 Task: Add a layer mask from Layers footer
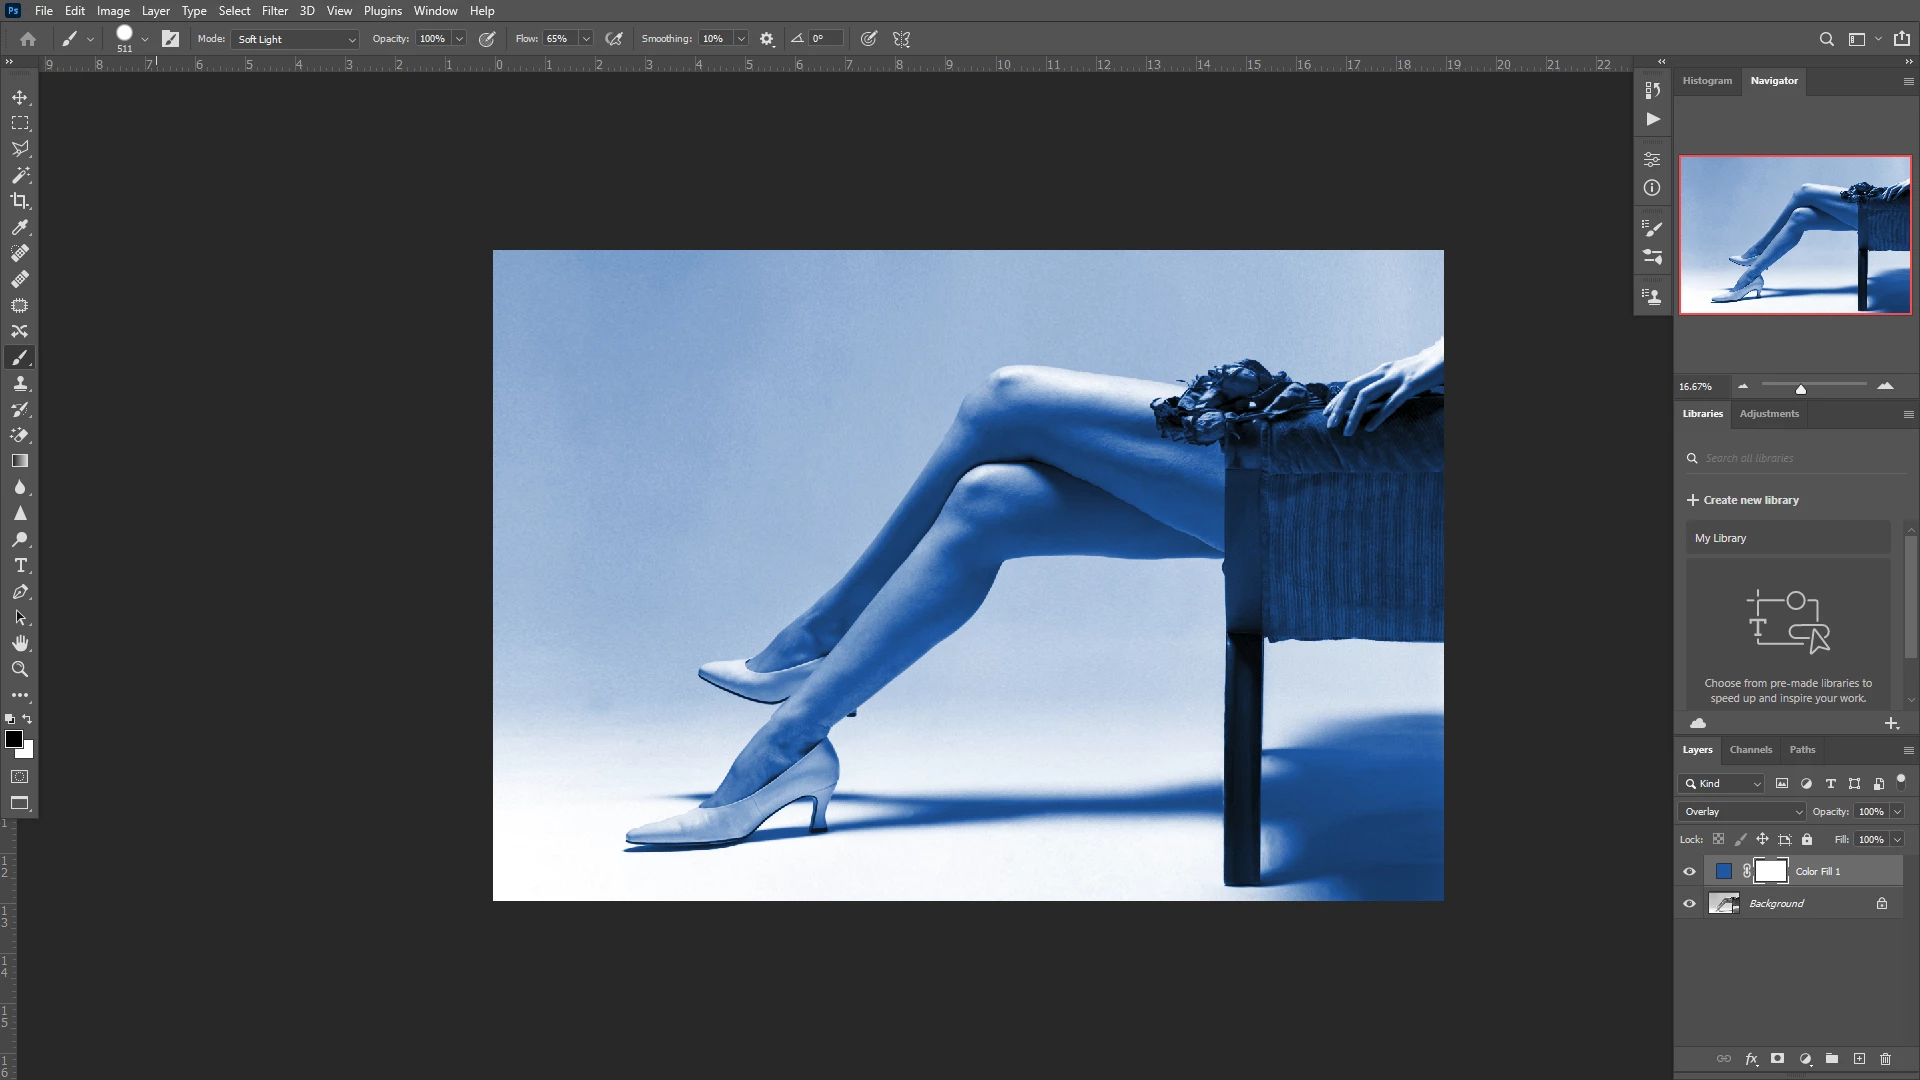[x=1777, y=1059]
